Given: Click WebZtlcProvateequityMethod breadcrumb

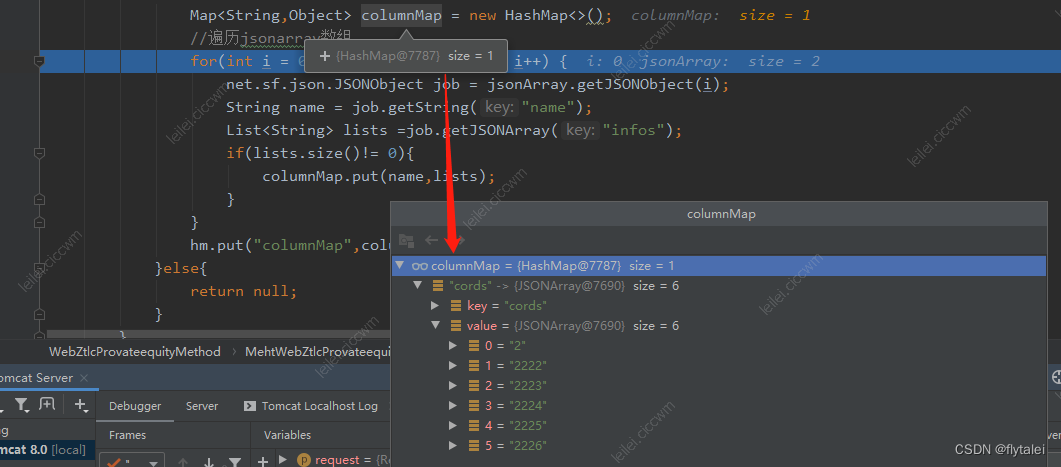Looking at the screenshot, I should (135, 352).
